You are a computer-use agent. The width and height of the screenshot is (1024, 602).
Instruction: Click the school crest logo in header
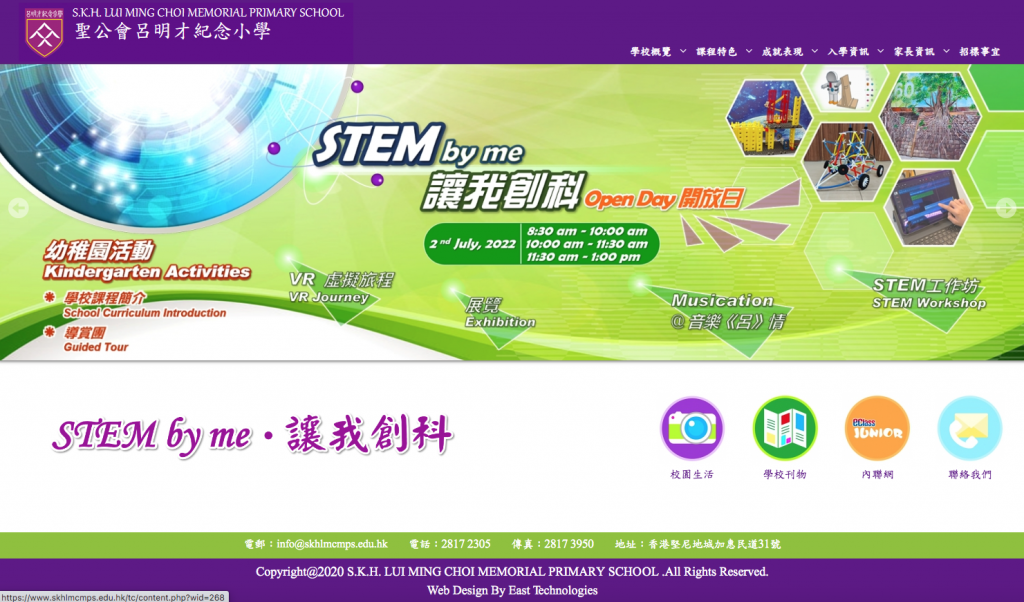click(44, 32)
